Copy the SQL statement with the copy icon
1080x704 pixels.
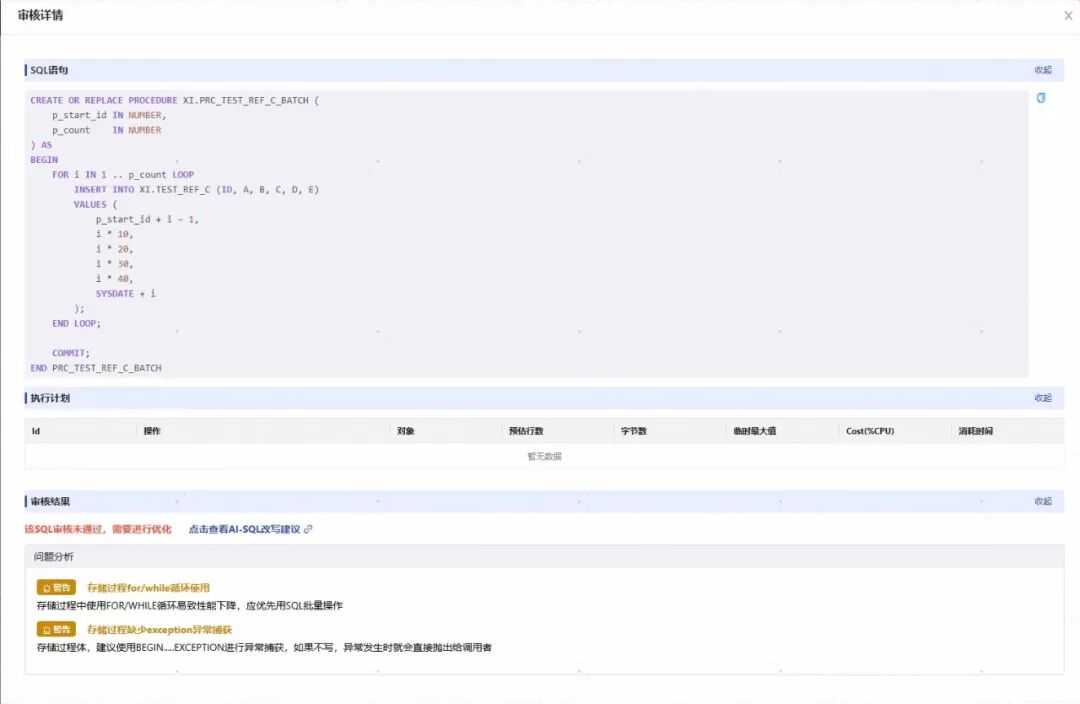coord(1041,98)
